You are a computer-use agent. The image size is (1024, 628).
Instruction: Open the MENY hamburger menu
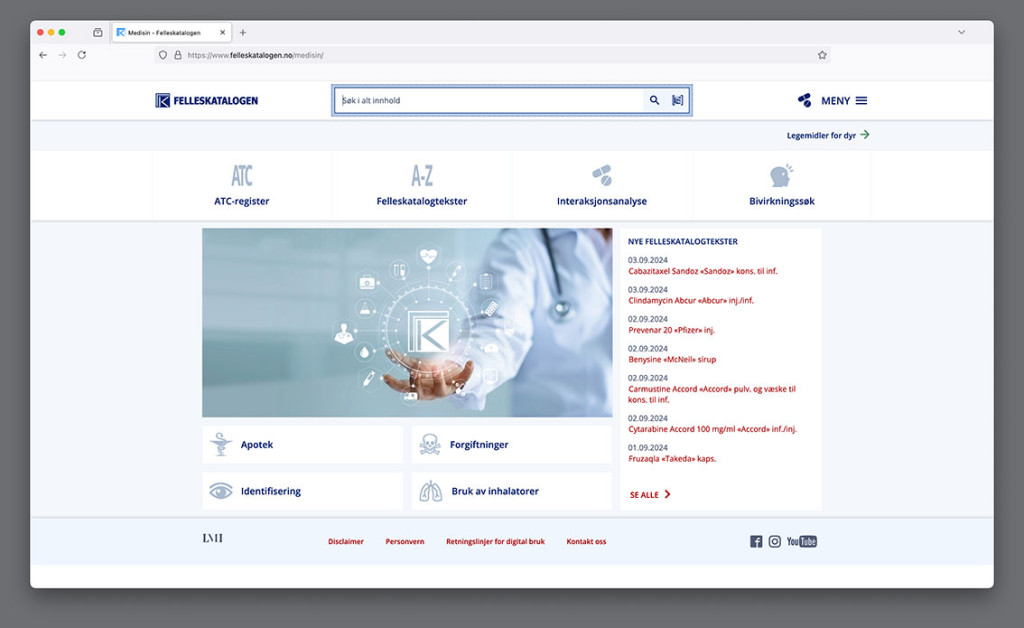pos(861,101)
